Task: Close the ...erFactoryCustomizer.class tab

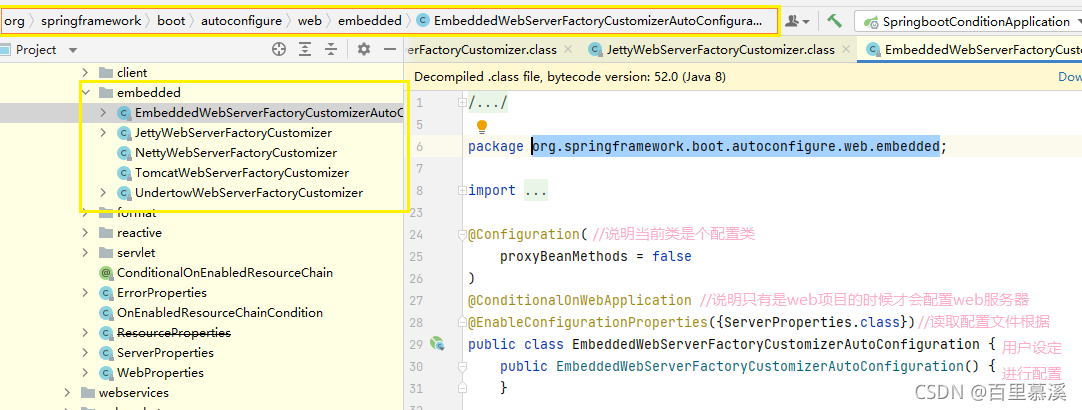Action: click(x=569, y=50)
